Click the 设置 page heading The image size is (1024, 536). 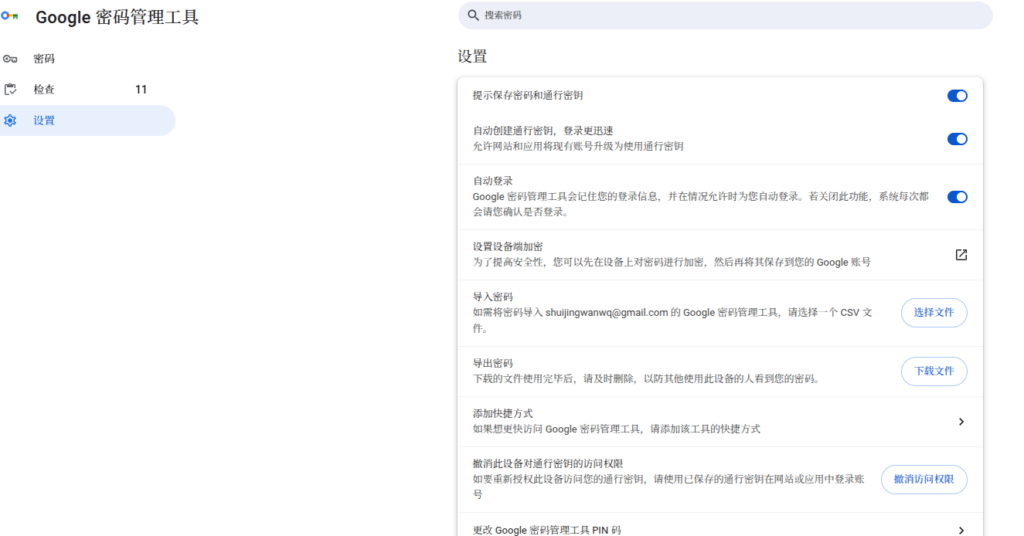pyautogui.click(x=472, y=57)
